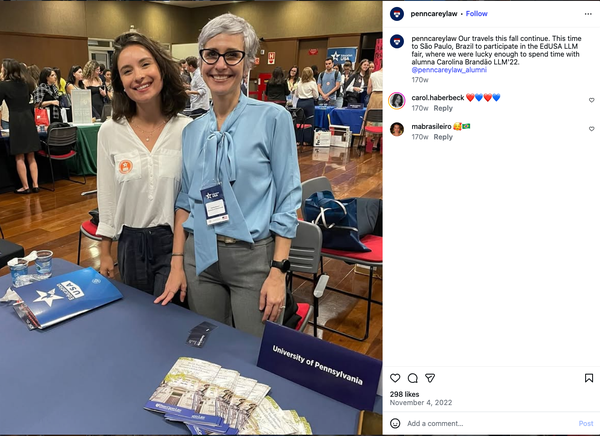The image size is (600, 436).
Task: Like carol.haberbeck's comment with small heart
Action: 592,100
